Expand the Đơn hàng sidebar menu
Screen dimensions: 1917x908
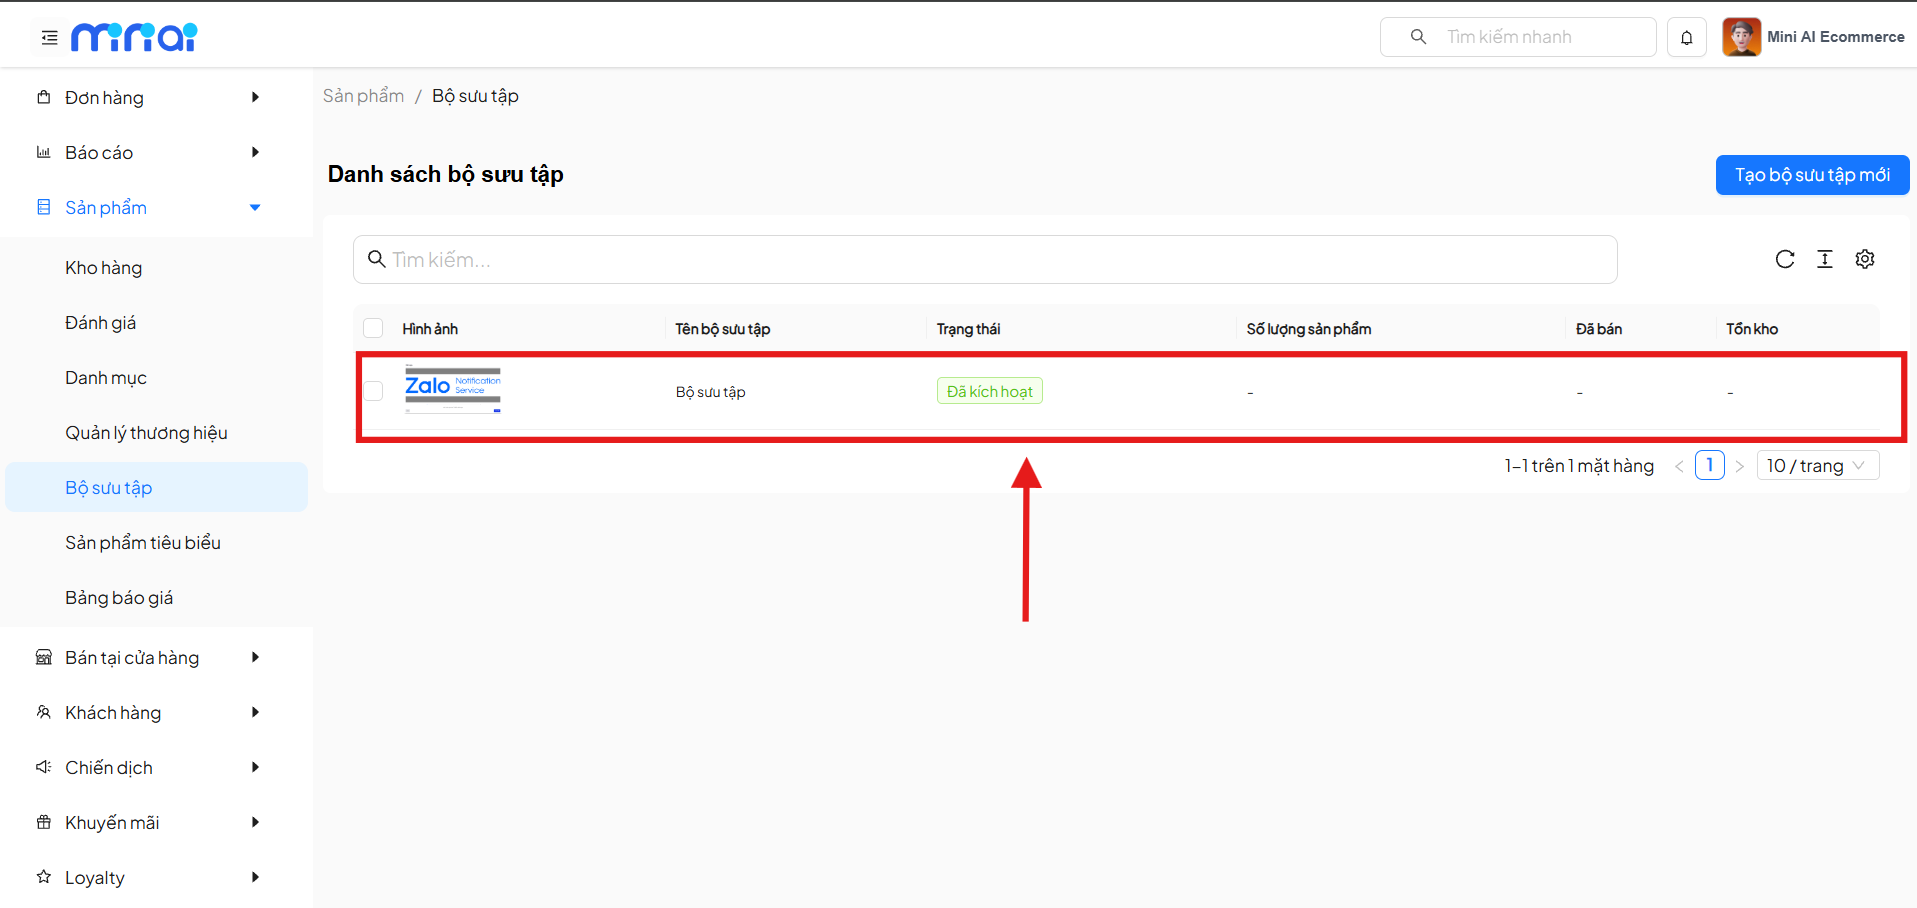click(150, 98)
